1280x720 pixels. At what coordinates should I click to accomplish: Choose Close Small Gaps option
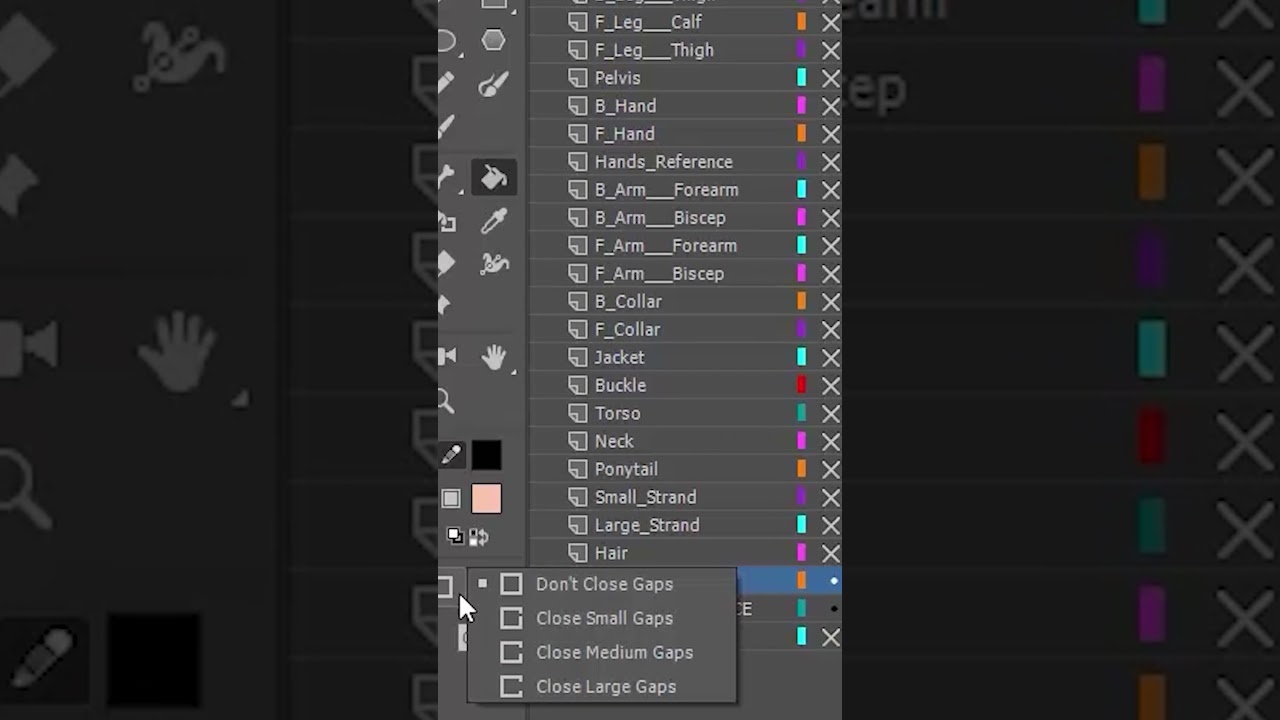point(602,618)
